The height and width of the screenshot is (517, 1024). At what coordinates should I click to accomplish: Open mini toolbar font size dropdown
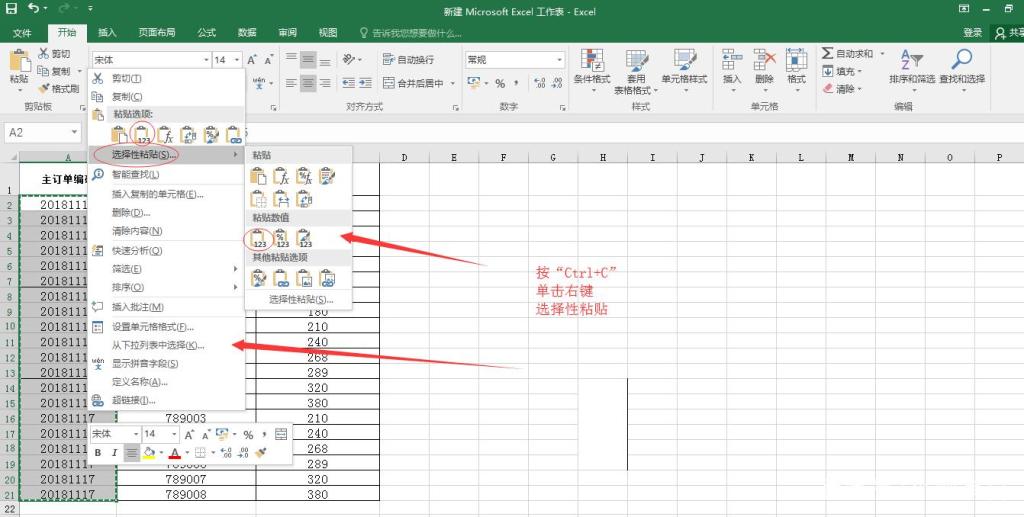point(174,434)
